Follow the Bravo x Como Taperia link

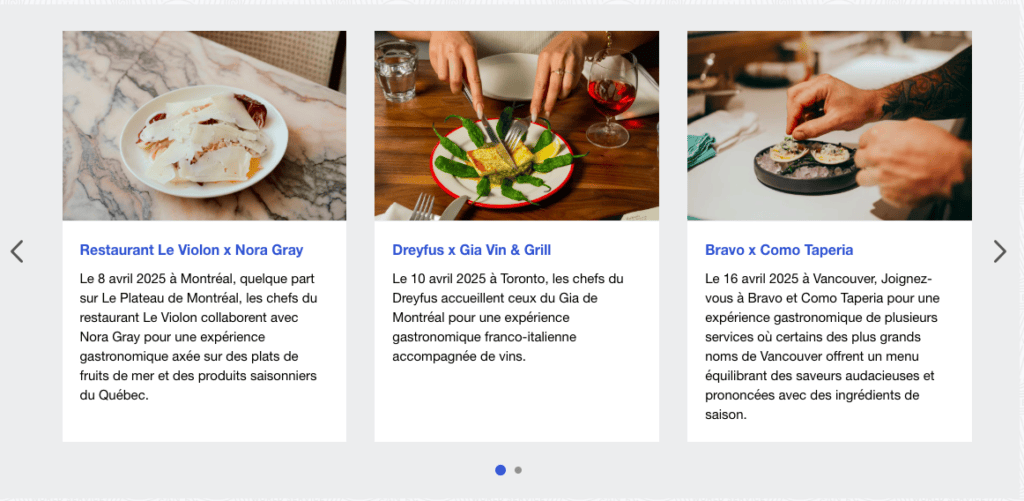(779, 250)
